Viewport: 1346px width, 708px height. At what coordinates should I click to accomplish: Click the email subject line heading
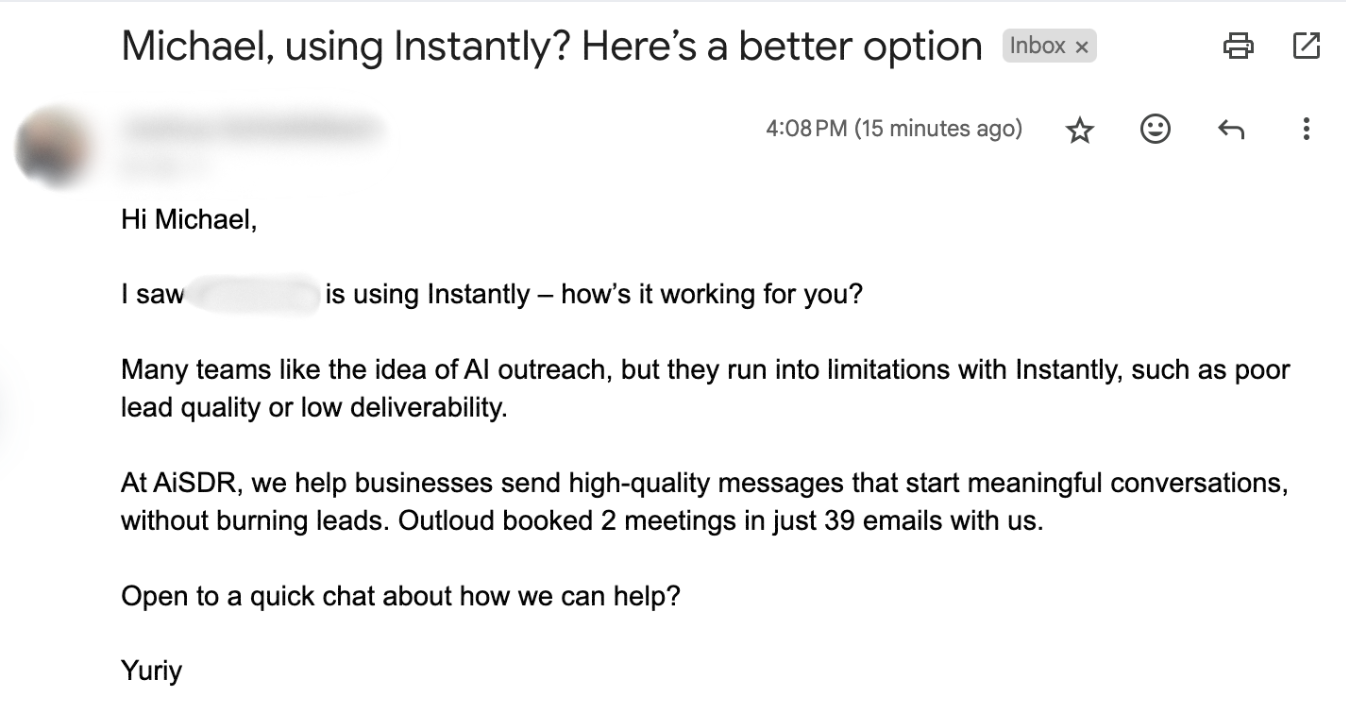pyautogui.click(x=551, y=47)
